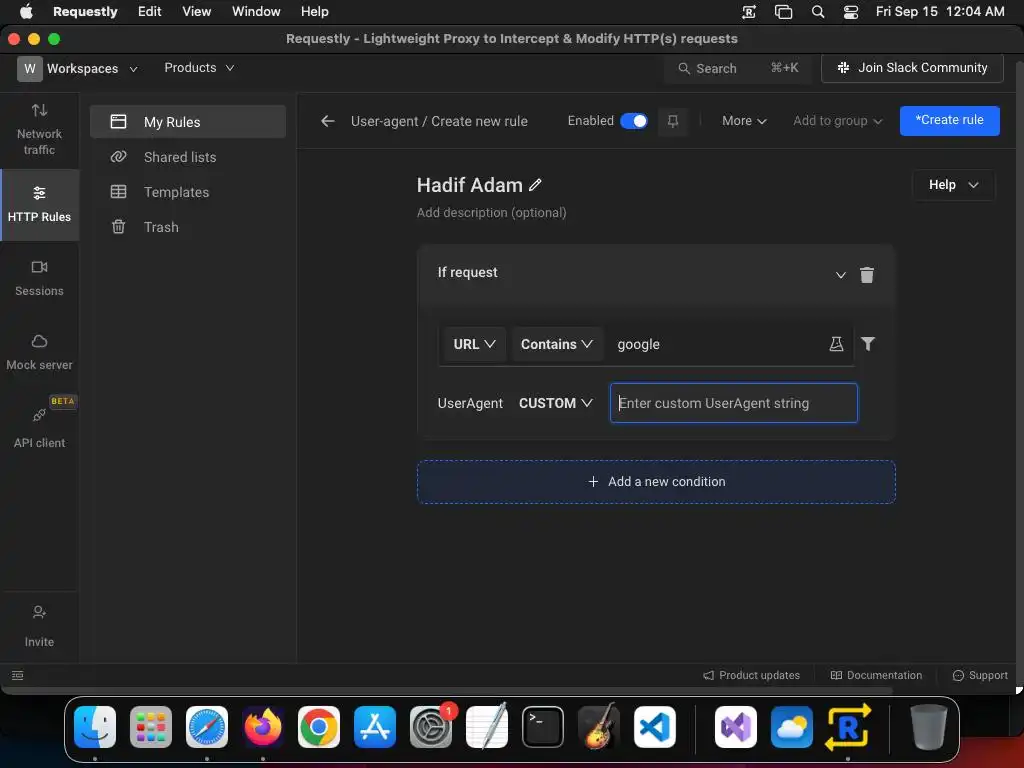Expand the More menu
1024x768 pixels.
click(744, 121)
